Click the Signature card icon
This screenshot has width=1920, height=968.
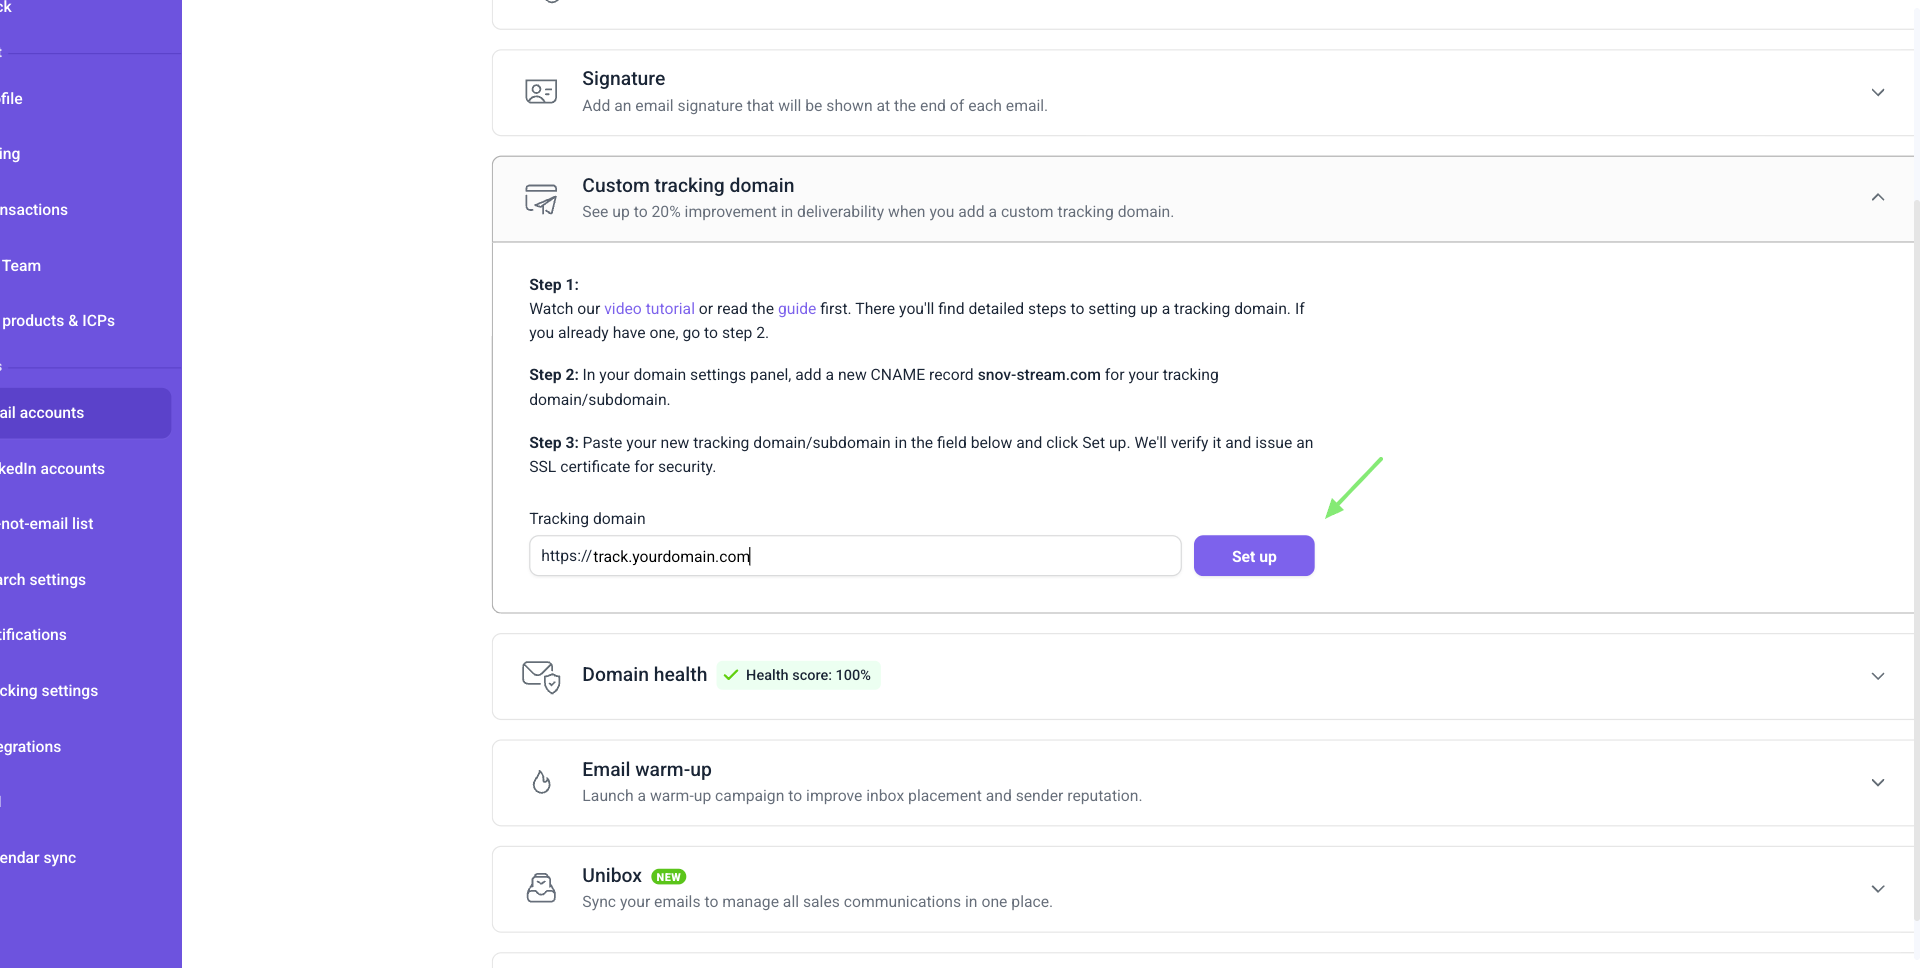pos(541,92)
